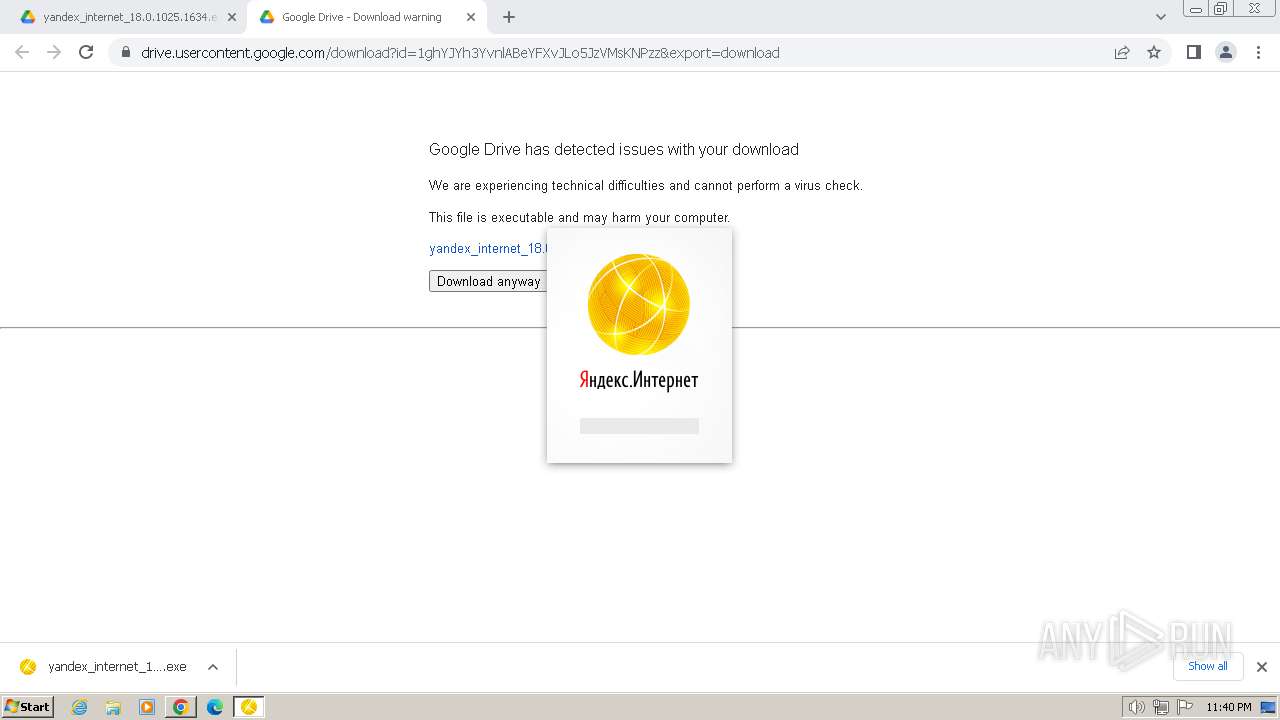This screenshot has width=1280, height=720.
Task: Open the downloaded yandex_internet exe item
Action: (103, 667)
